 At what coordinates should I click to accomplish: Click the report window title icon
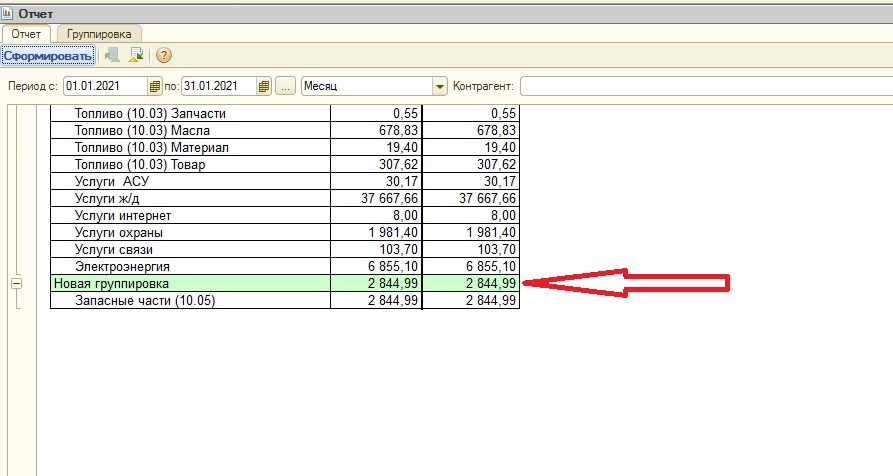coord(9,13)
